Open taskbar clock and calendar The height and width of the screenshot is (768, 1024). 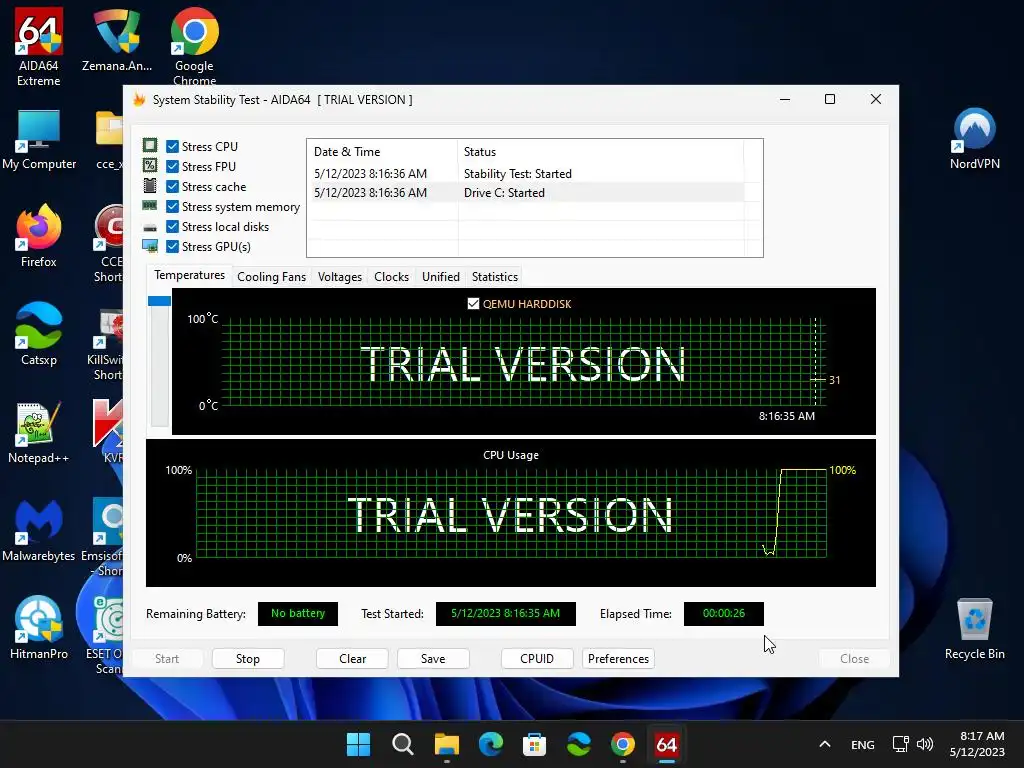(x=977, y=744)
